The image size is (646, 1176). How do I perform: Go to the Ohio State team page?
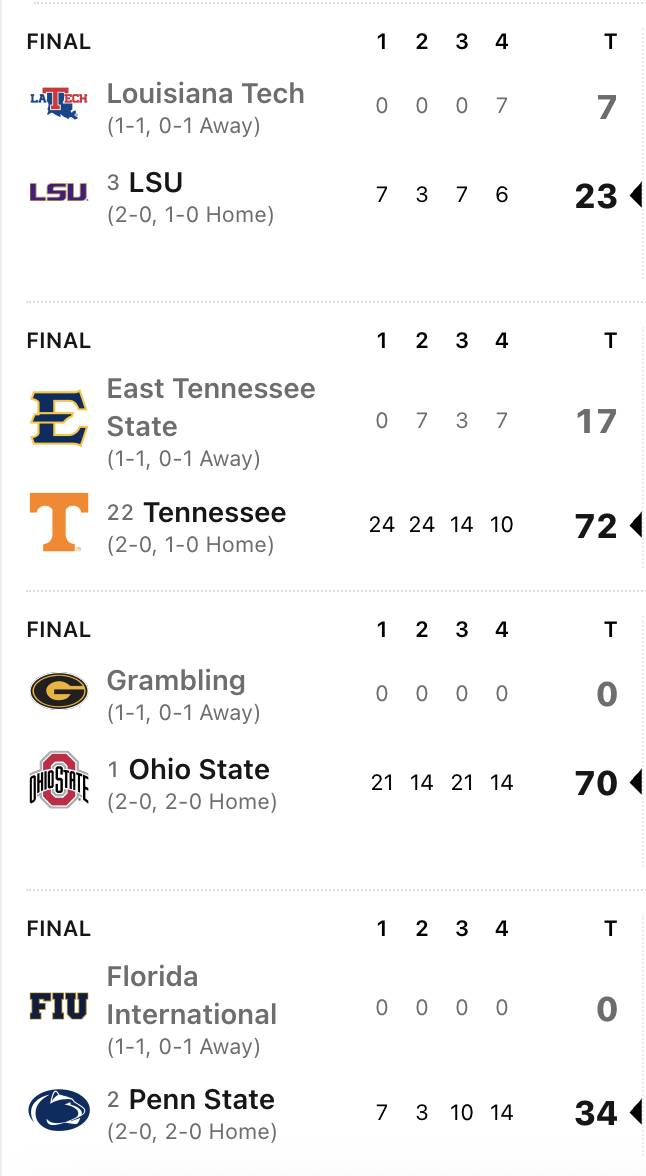pyautogui.click(x=199, y=770)
